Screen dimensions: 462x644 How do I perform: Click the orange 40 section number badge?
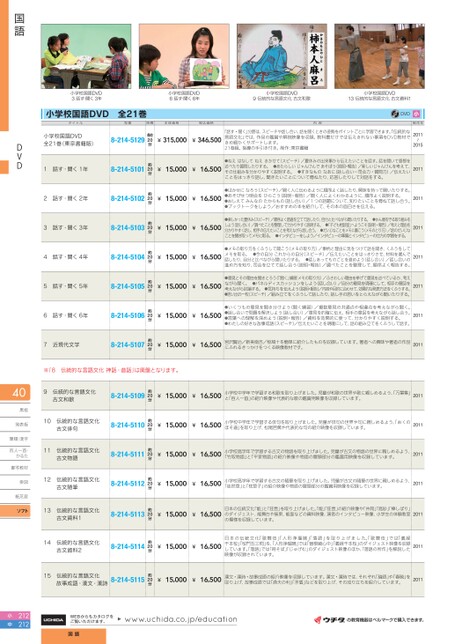pos(15,392)
